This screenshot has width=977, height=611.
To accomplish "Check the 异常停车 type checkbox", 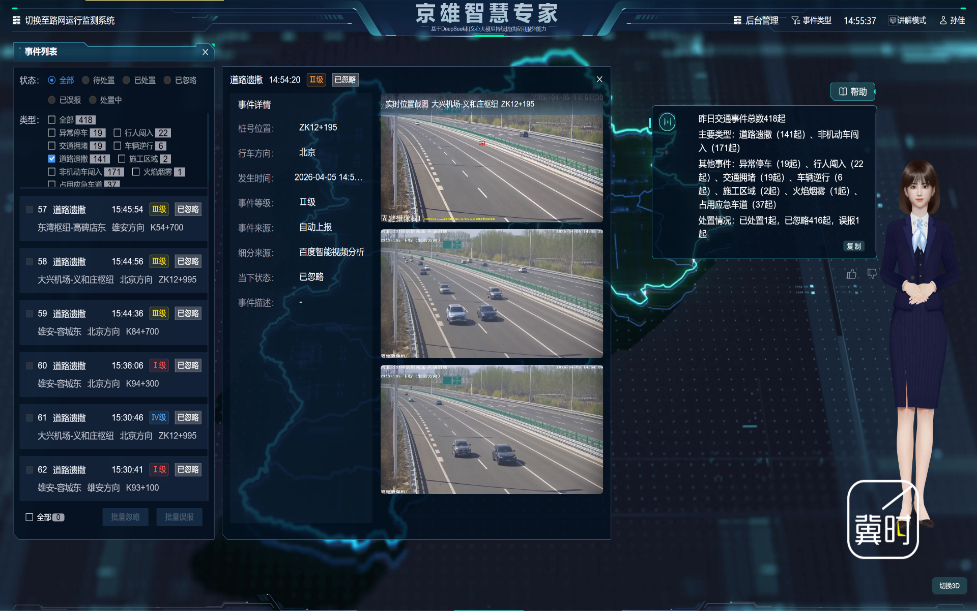I will pos(52,132).
